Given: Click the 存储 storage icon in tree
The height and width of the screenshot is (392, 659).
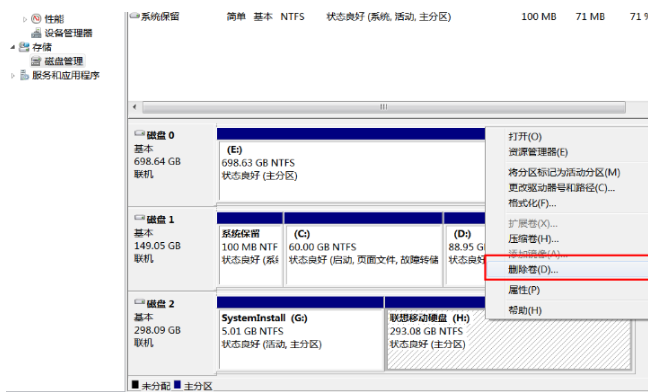Looking at the screenshot, I should click(x=24, y=47).
